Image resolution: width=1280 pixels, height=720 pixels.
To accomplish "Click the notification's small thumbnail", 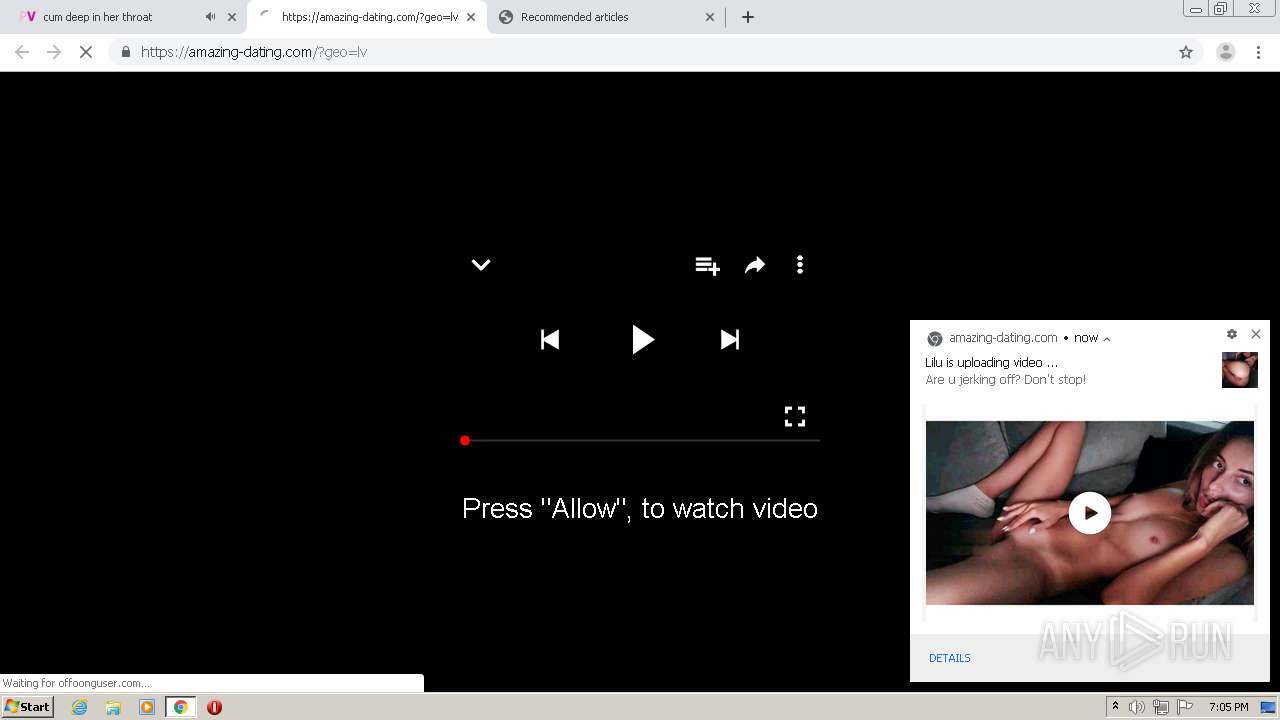I will [1240, 370].
